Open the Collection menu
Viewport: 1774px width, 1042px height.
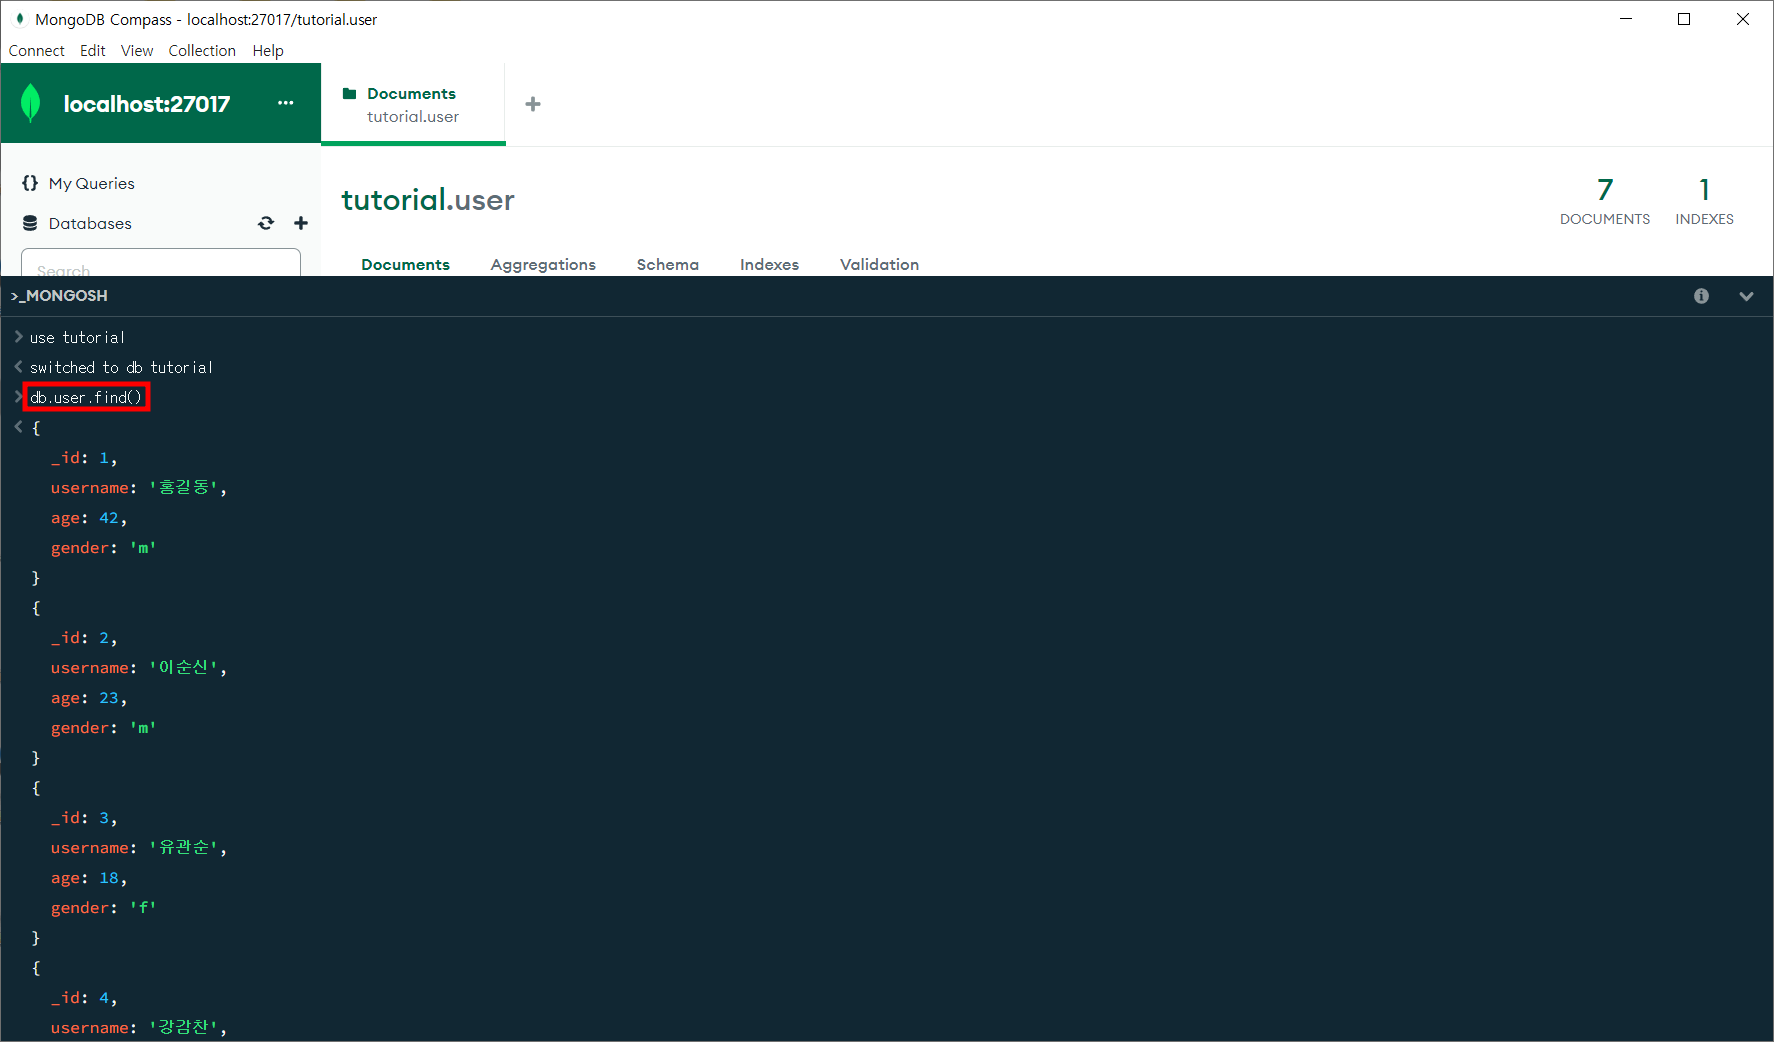point(202,51)
